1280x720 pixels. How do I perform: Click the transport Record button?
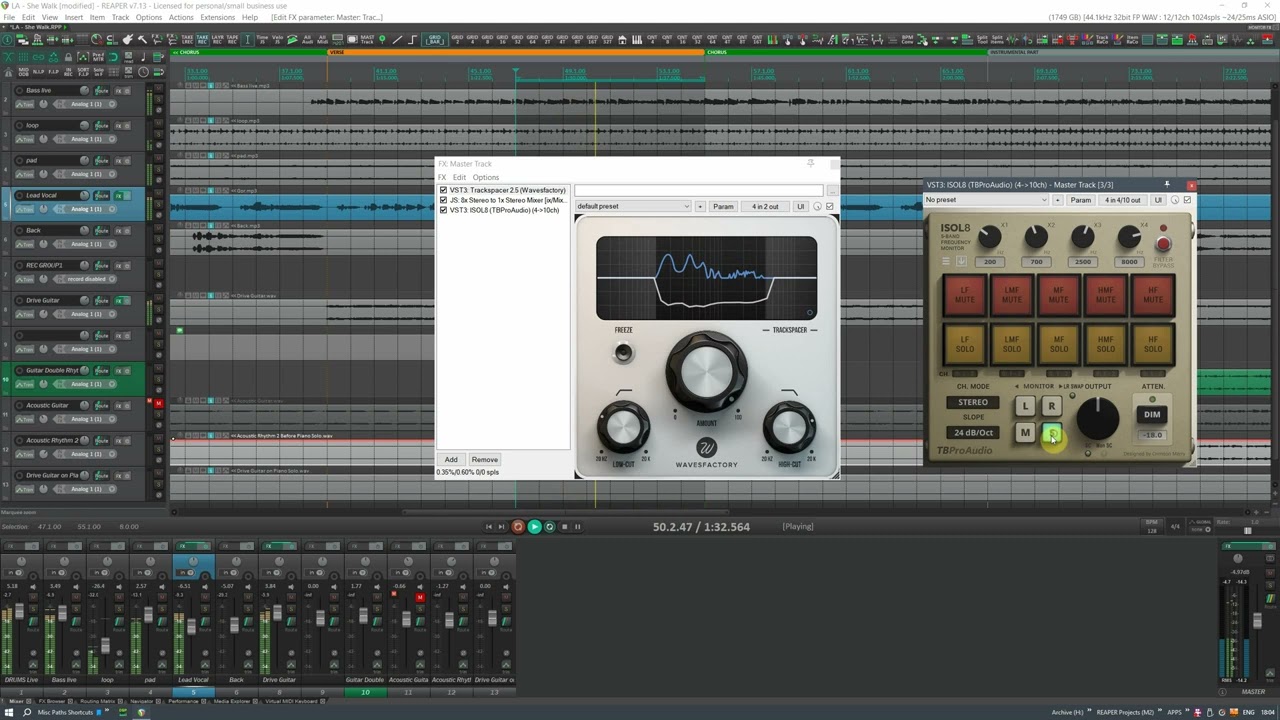[518, 526]
